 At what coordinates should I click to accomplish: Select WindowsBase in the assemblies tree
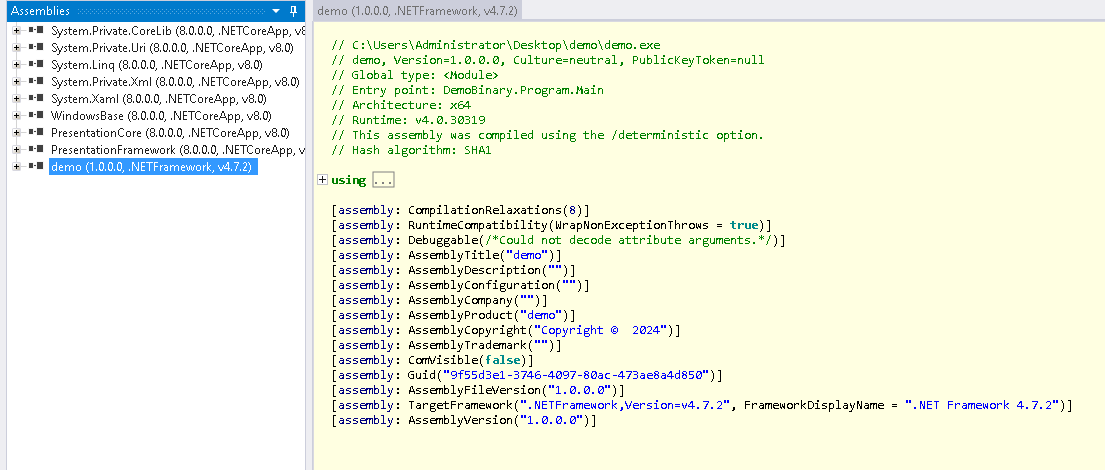coord(161,116)
